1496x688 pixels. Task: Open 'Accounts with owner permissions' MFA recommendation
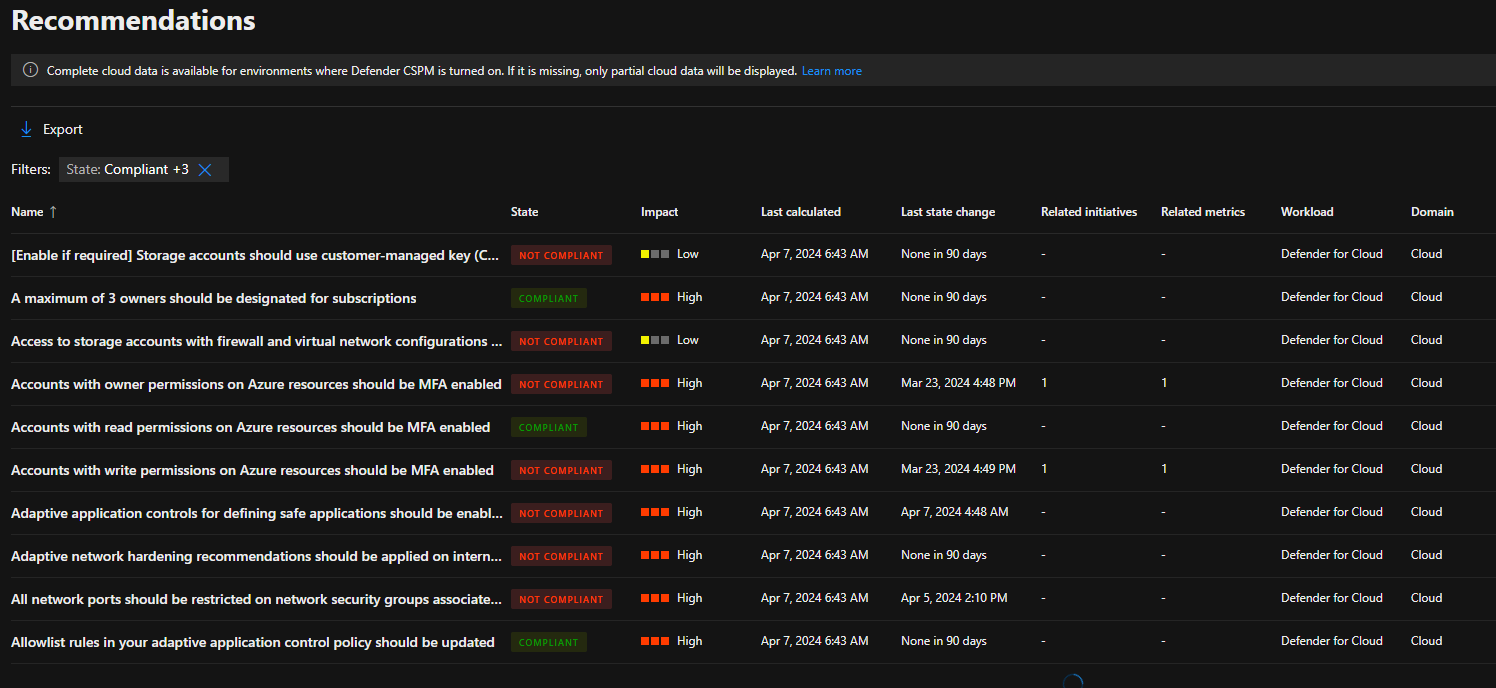click(x=256, y=384)
